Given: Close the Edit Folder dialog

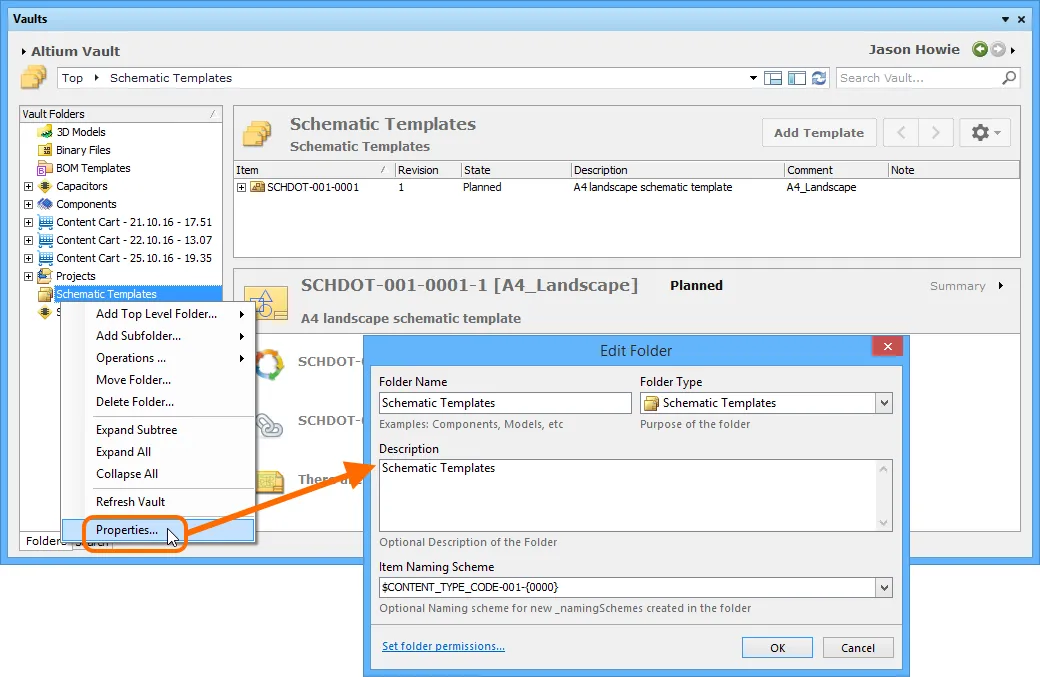Looking at the screenshot, I should 887,346.
